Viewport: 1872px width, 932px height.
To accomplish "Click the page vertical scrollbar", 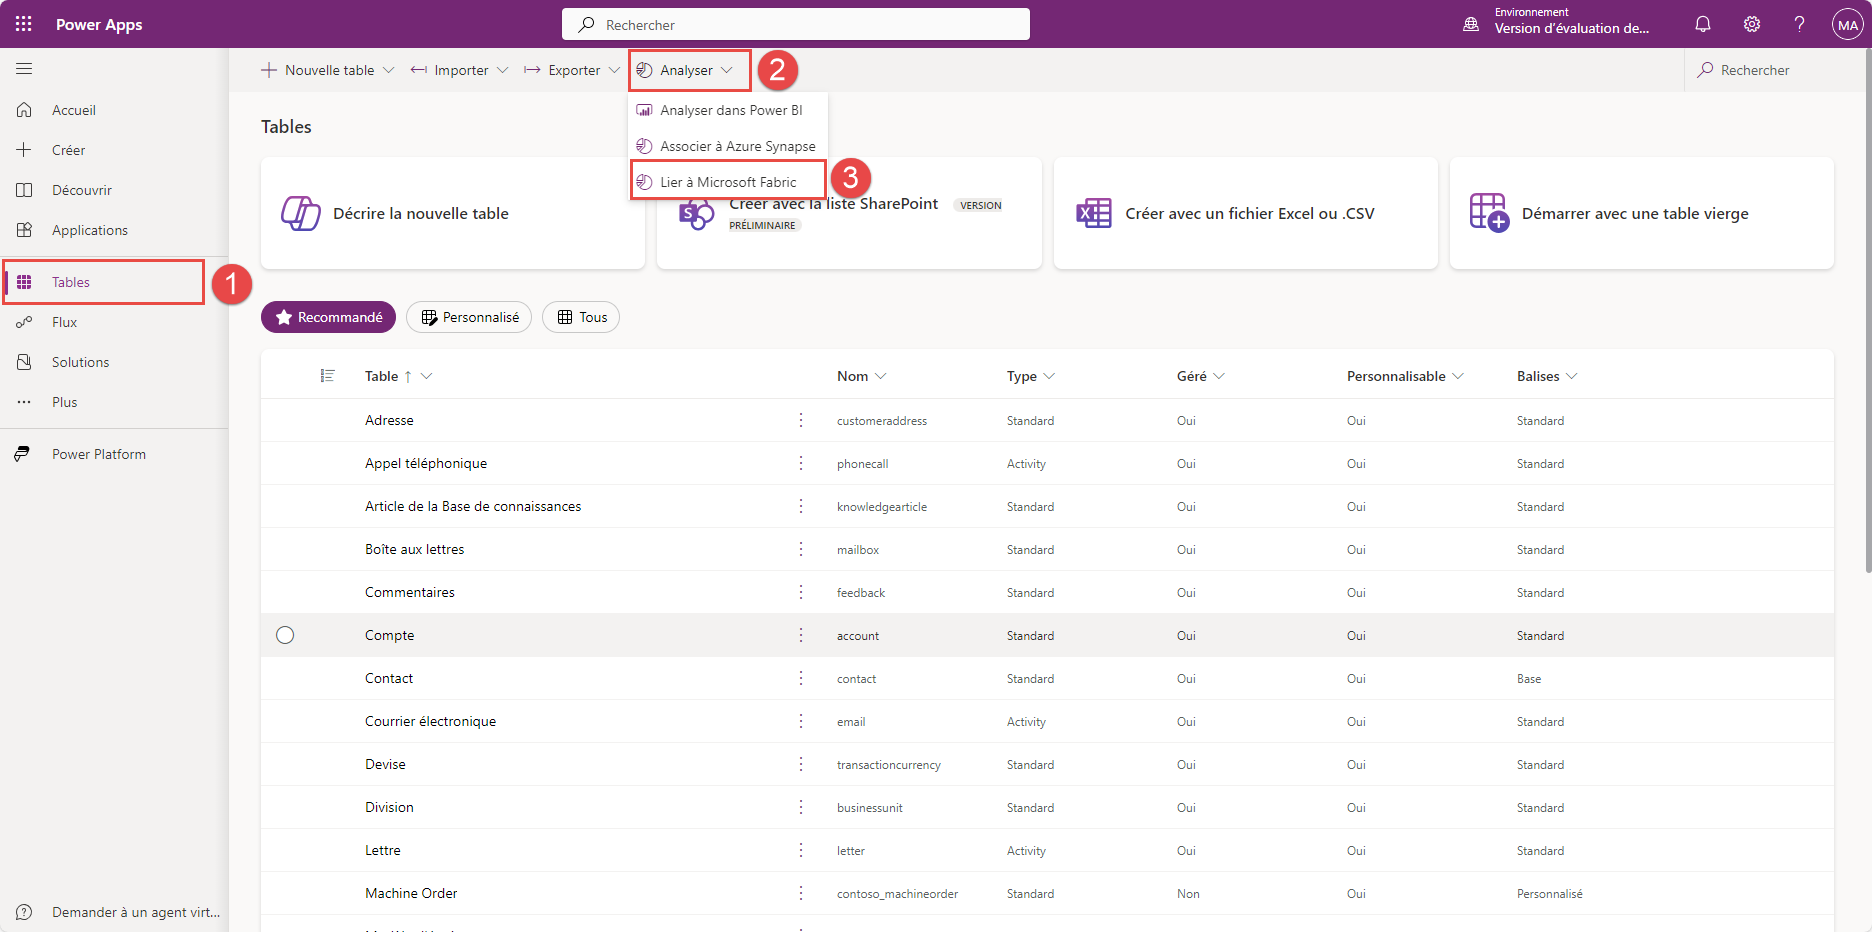I will point(1867,310).
